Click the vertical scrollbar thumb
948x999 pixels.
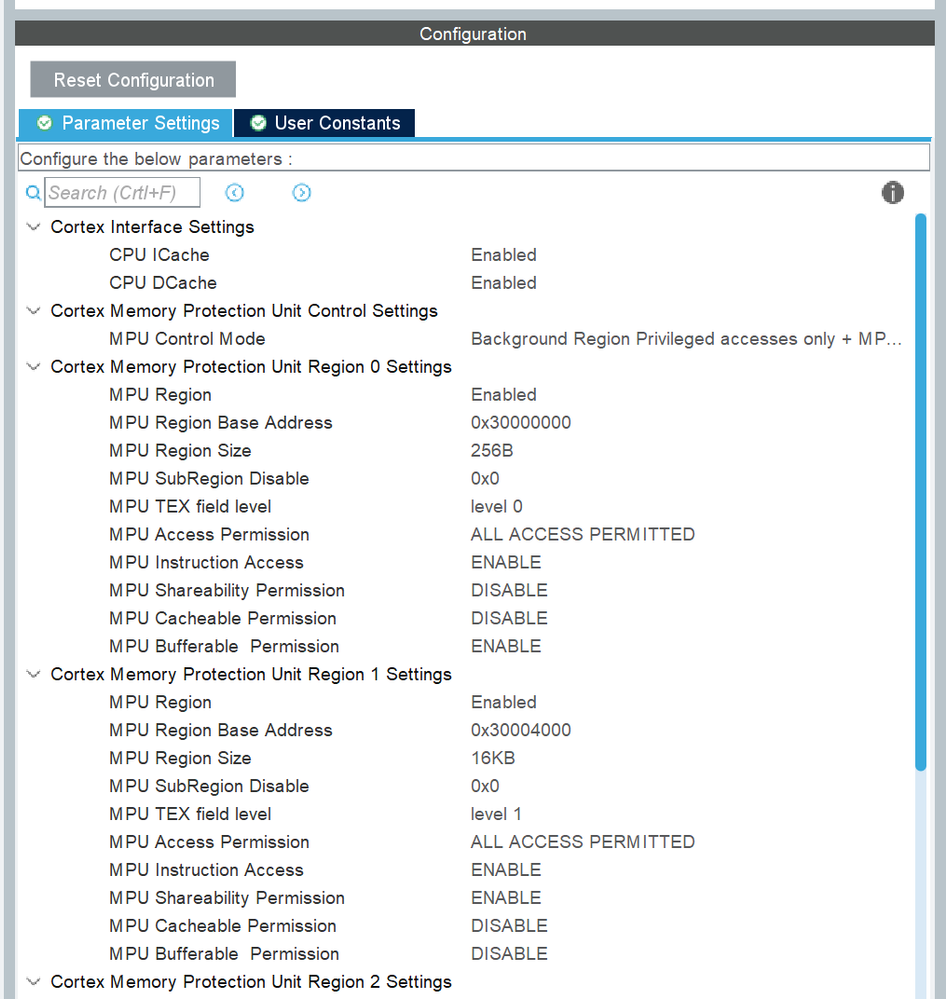pyautogui.click(x=921, y=492)
